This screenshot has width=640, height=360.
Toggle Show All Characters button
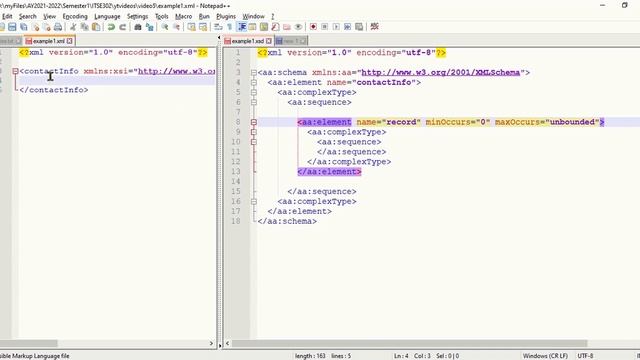(x=230, y=27)
